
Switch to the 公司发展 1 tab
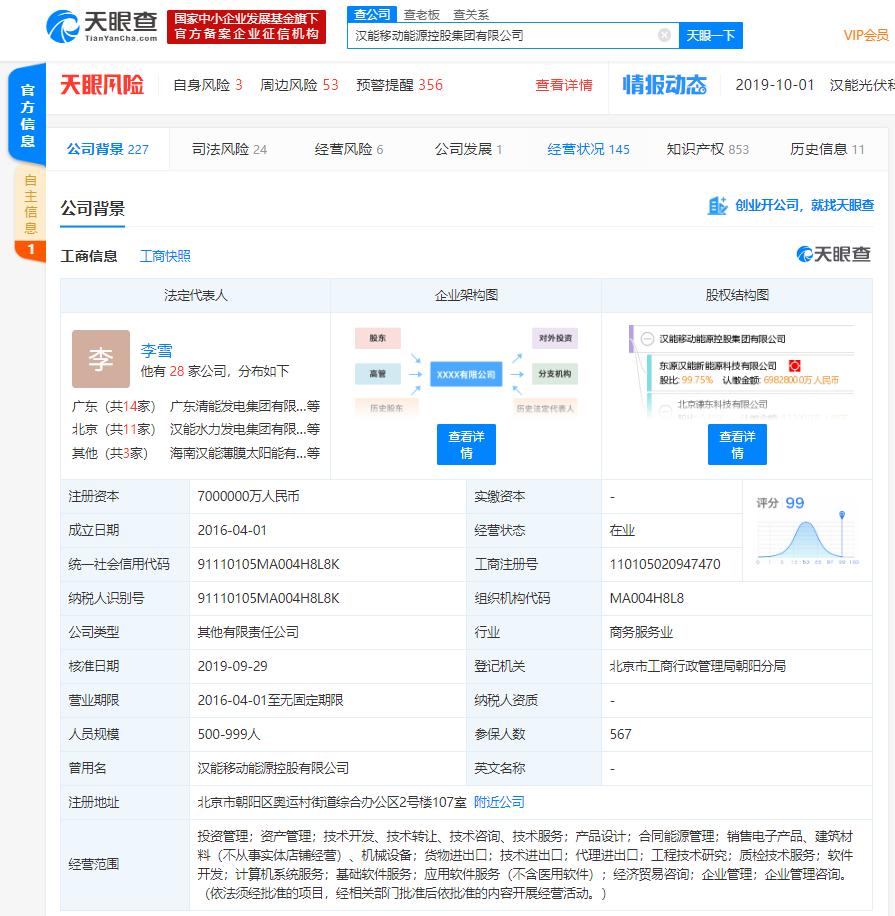click(x=469, y=150)
